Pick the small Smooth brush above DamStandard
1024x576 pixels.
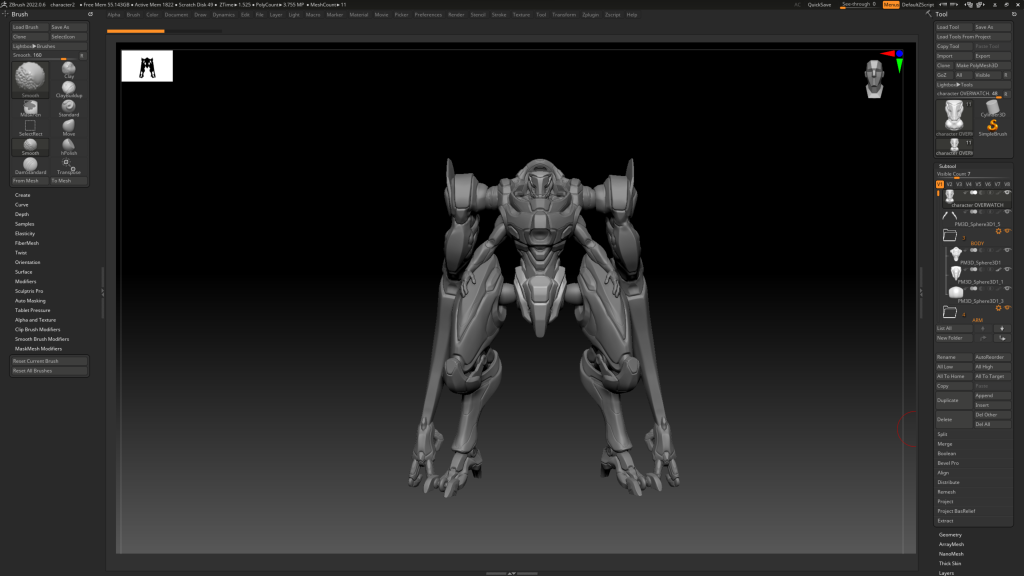point(30,145)
